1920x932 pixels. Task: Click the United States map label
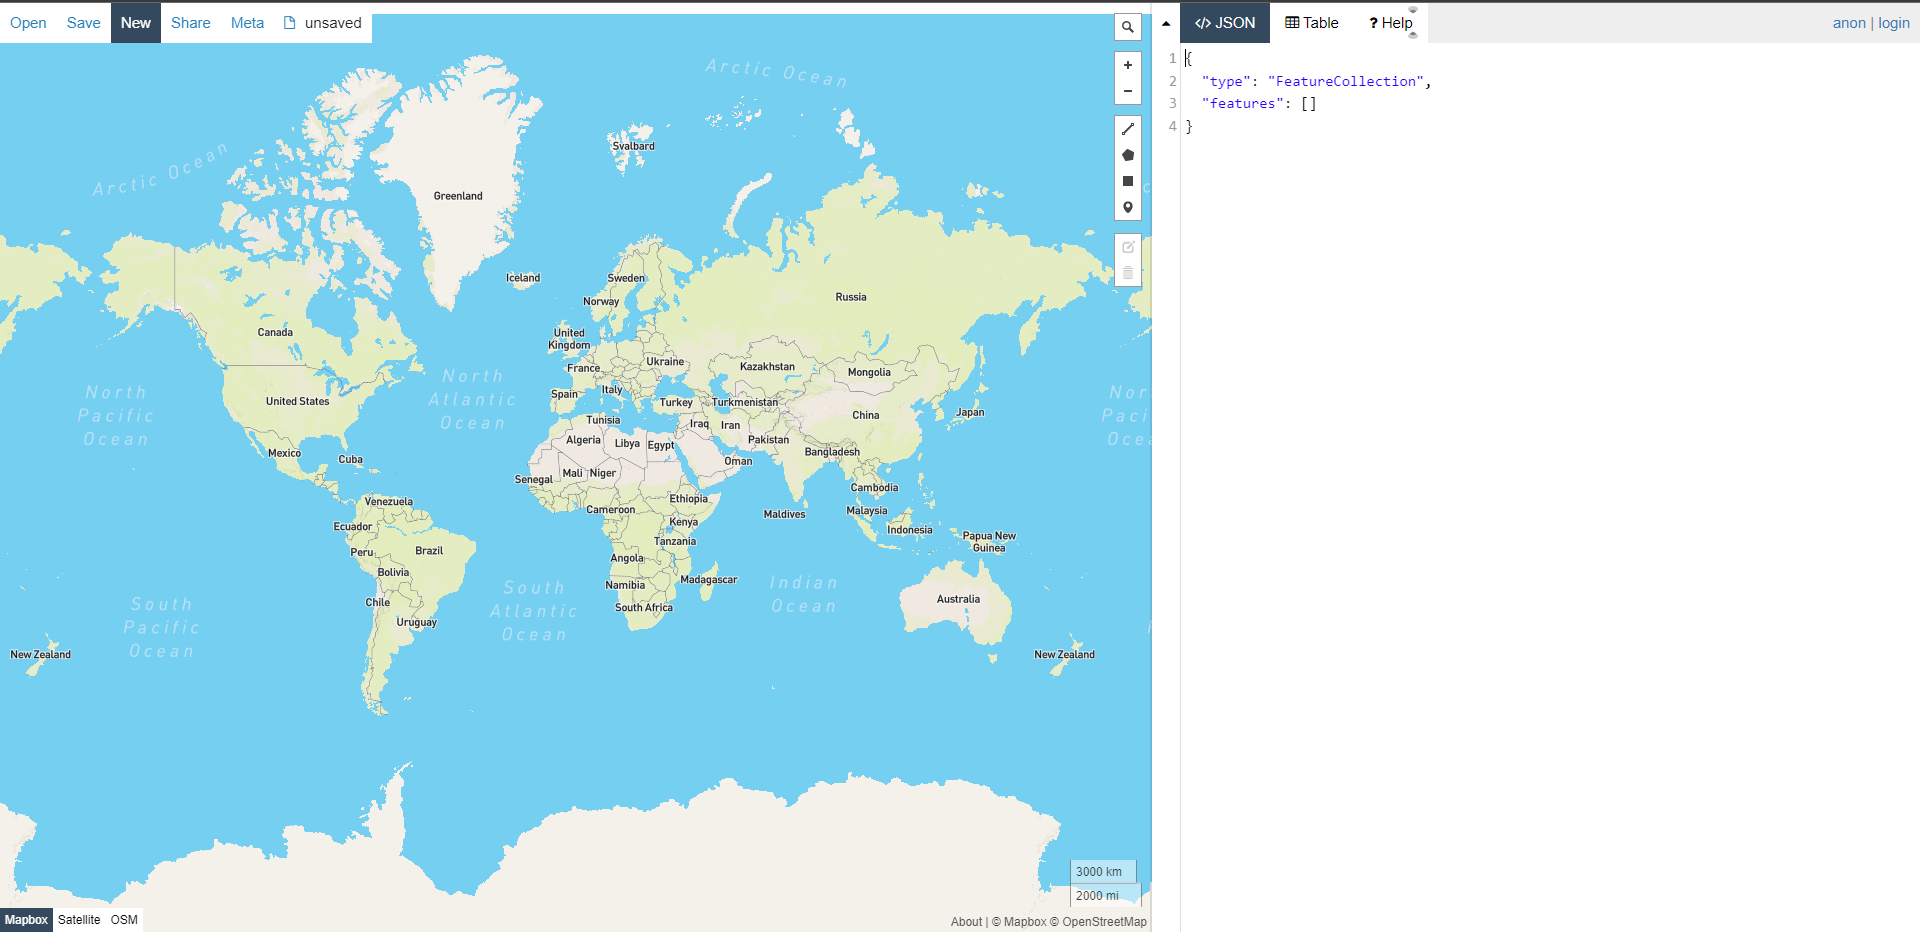tap(297, 401)
